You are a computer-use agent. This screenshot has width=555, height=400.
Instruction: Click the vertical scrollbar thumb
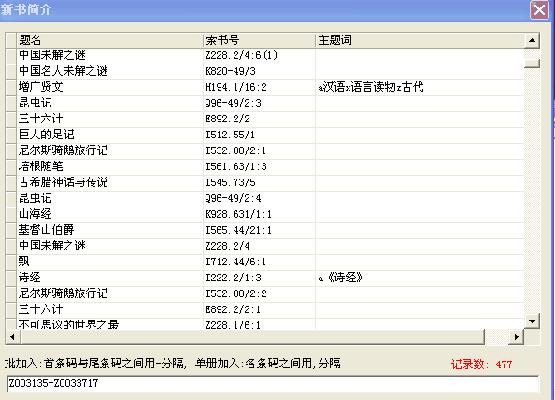[532, 63]
